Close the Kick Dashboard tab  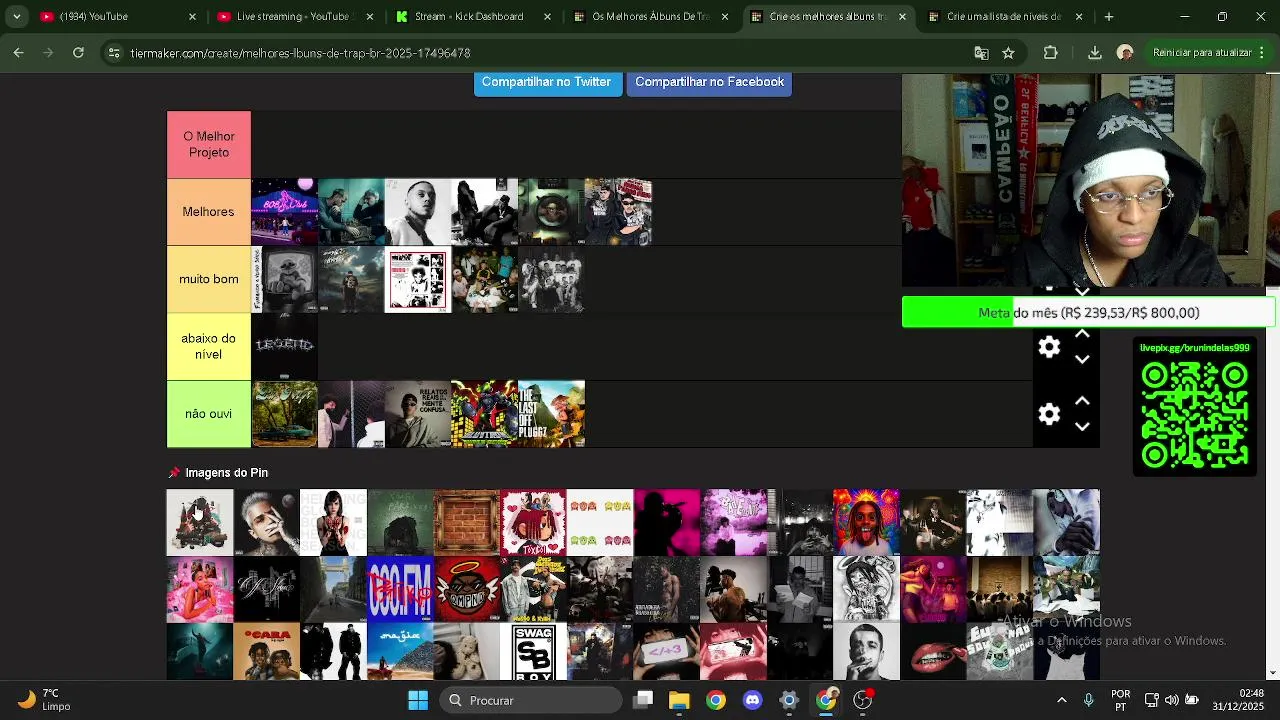pyautogui.click(x=548, y=17)
